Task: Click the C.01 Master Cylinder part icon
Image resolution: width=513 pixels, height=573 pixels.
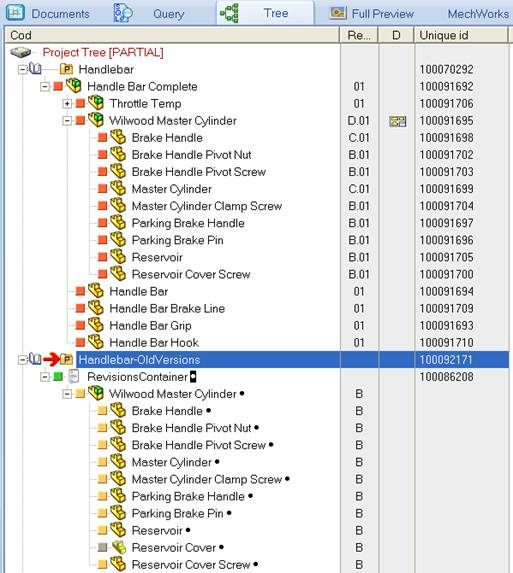Action: [118, 188]
